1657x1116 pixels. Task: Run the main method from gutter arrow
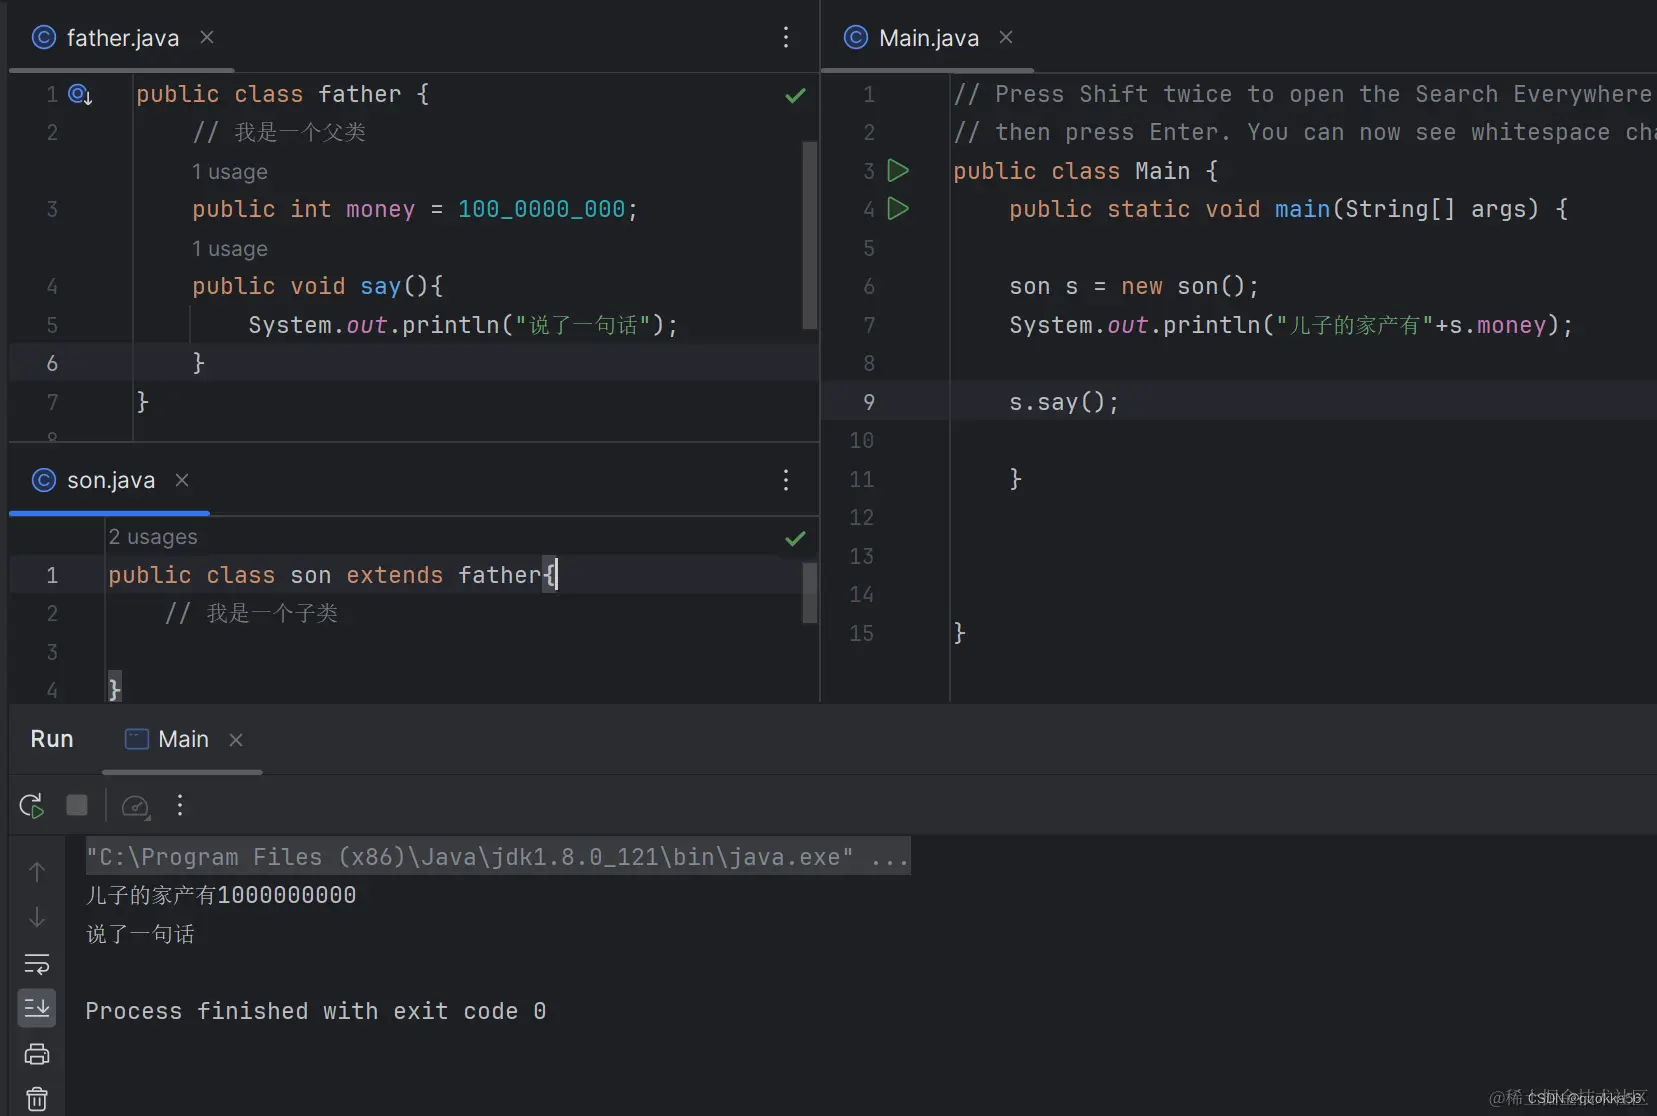(898, 209)
